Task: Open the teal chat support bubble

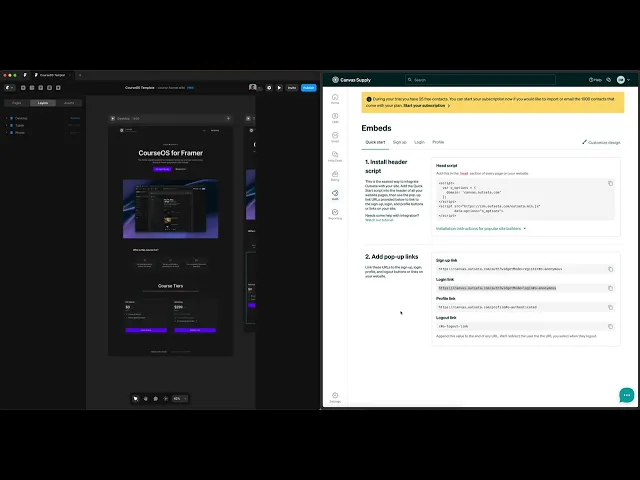Action: coord(627,395)
